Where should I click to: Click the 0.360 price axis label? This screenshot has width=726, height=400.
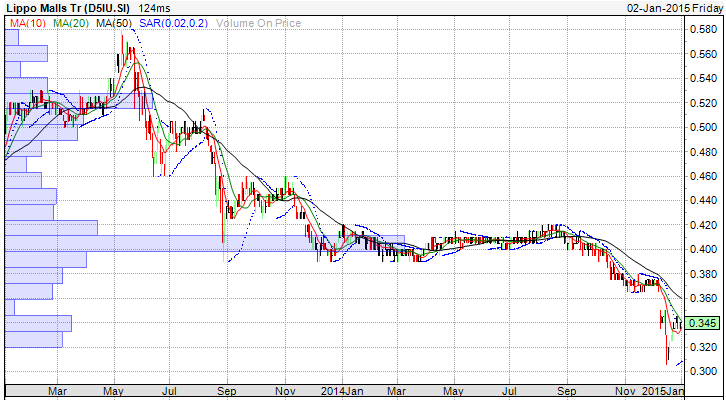(704, 298)
